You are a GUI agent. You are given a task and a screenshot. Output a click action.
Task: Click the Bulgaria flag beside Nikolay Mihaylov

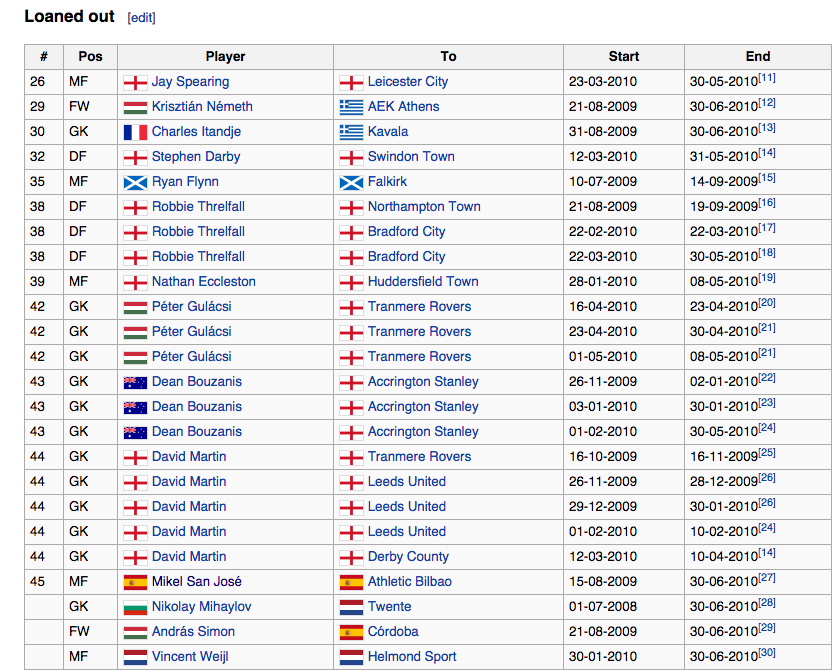coord(135,608)
